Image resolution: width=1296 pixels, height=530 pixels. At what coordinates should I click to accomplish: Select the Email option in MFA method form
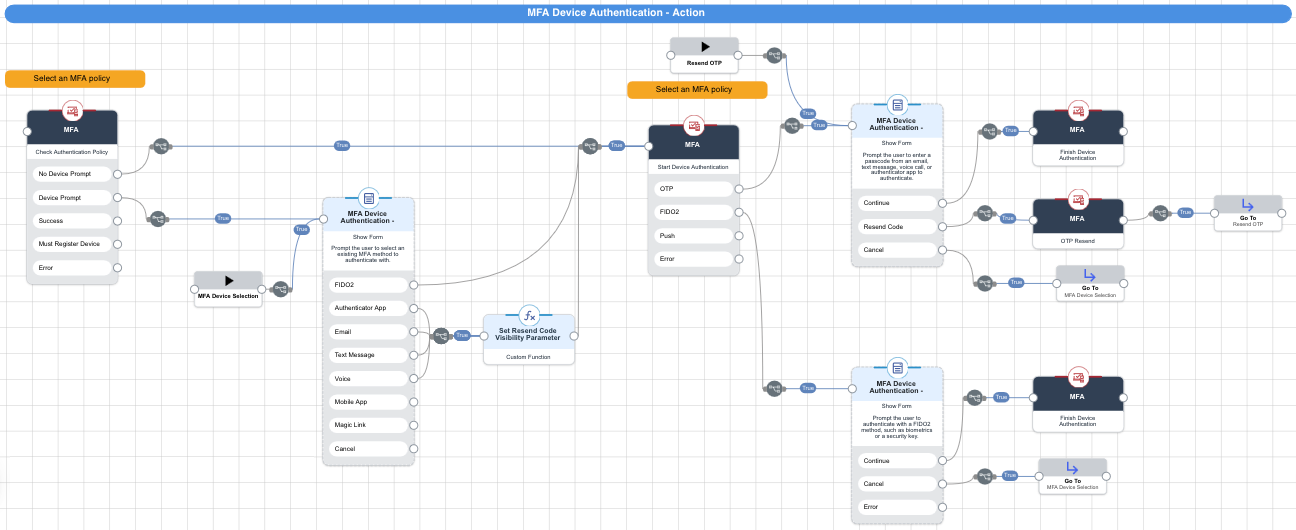369,331
